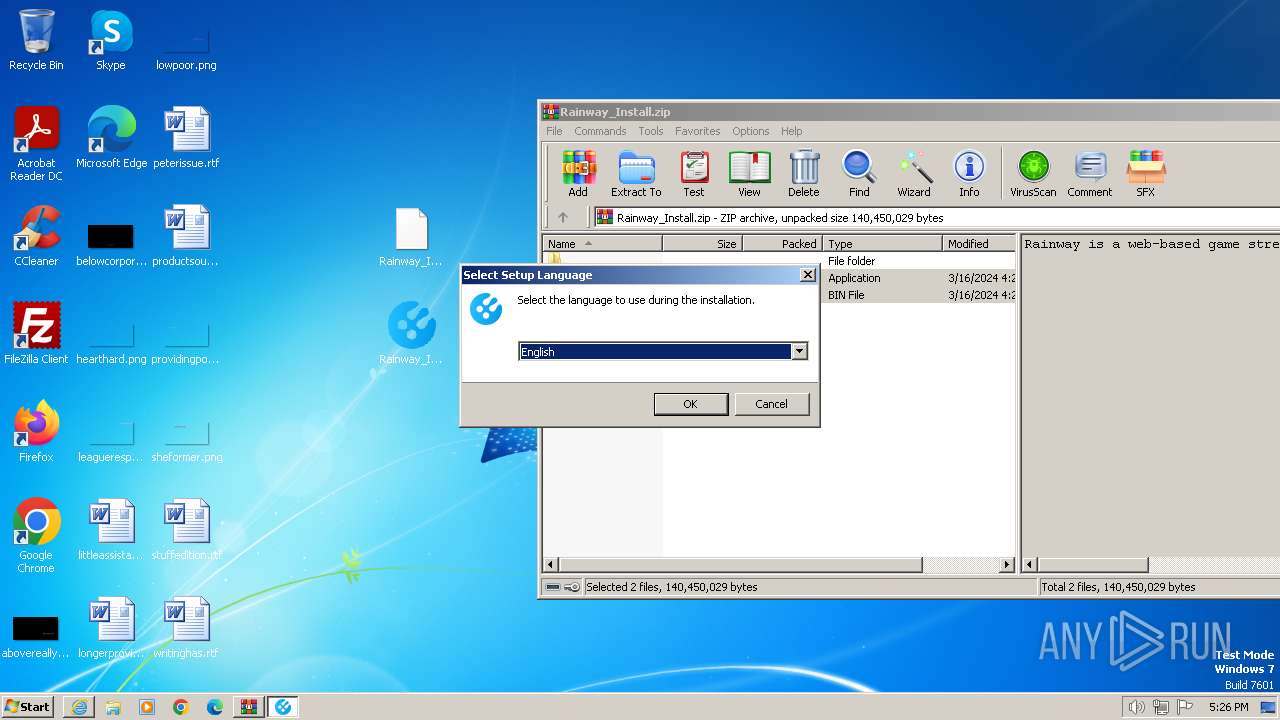Viewport: 1280px width, 720px height.
Task: Select the peterissue.rtf desktop file
Action: [x=186, y=138]
